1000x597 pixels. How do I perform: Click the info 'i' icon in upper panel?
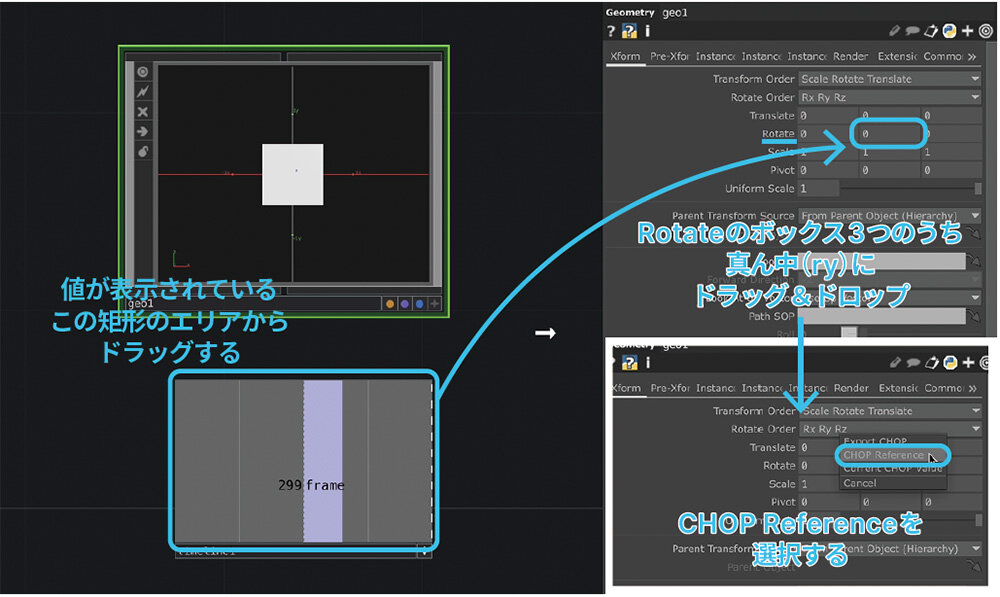click(x=647, y=31)
